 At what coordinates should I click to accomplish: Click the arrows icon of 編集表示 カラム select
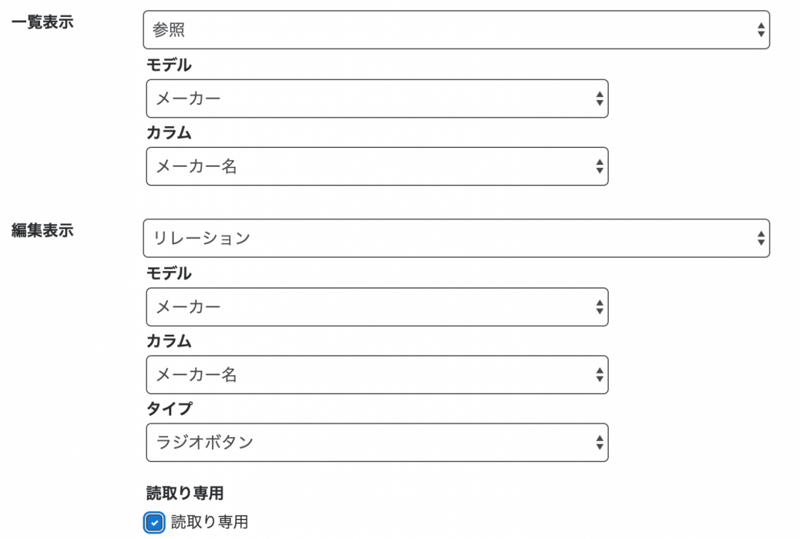[599, 374]
